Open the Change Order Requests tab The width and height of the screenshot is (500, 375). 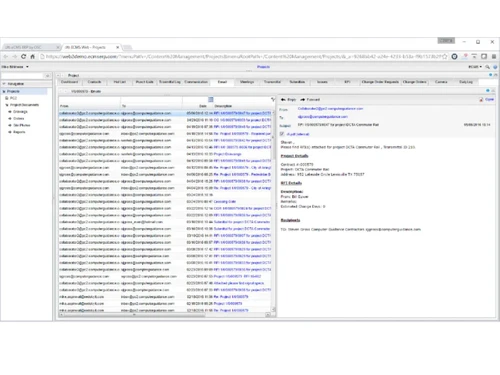click(380, 82)
